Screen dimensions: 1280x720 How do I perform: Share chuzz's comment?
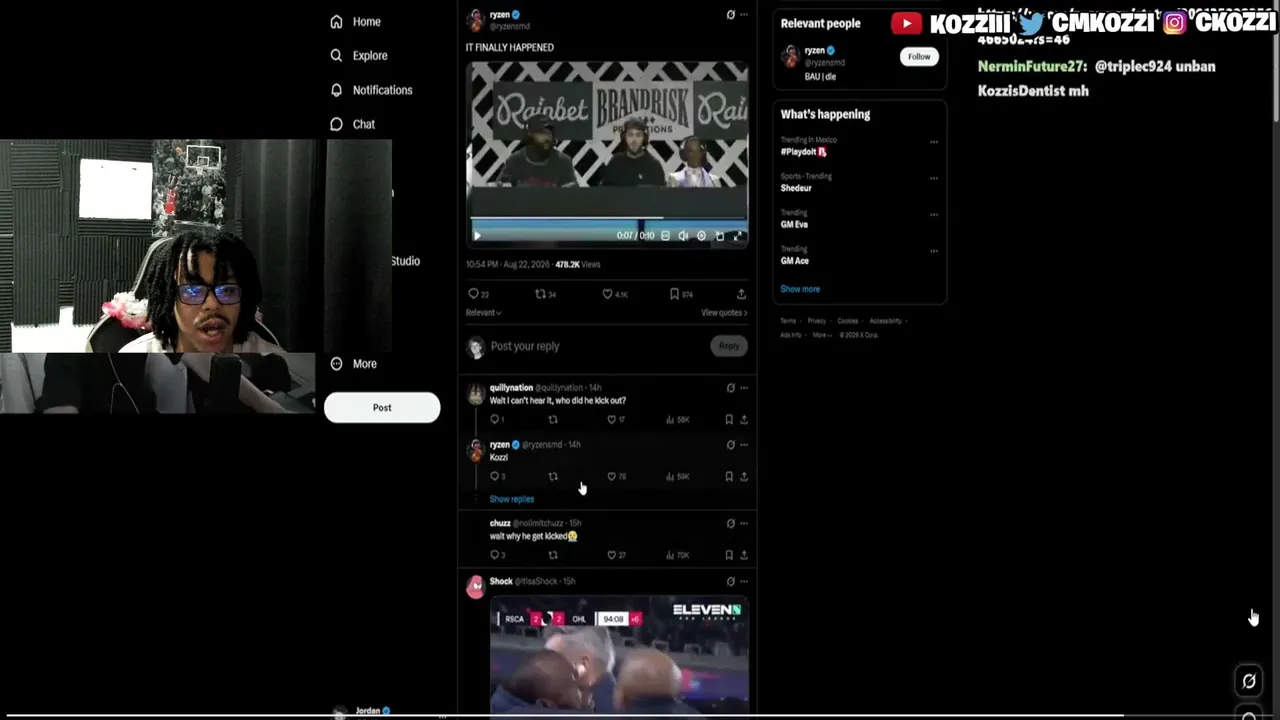(743, 555)
